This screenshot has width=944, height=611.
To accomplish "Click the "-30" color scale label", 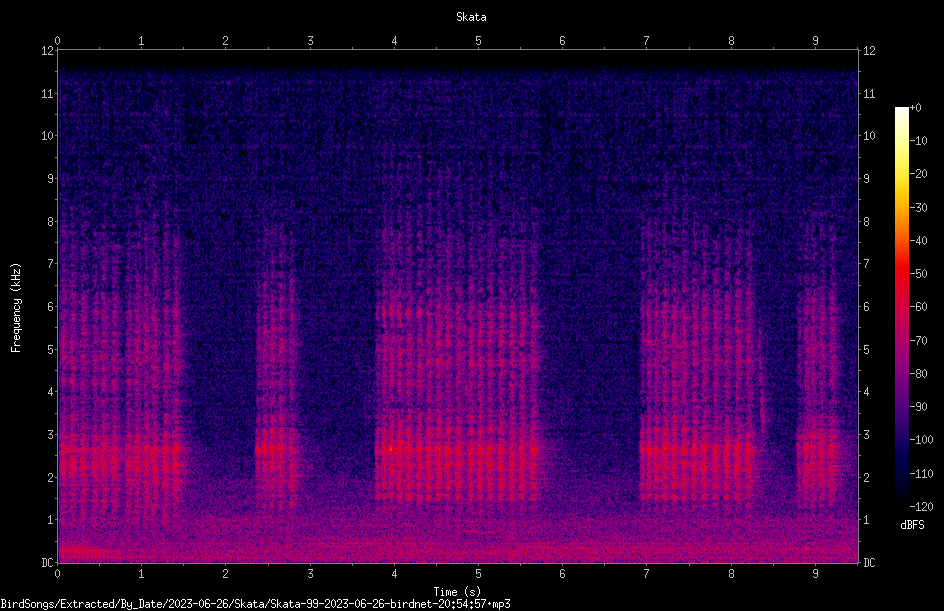I will click(x=918, y=208).
